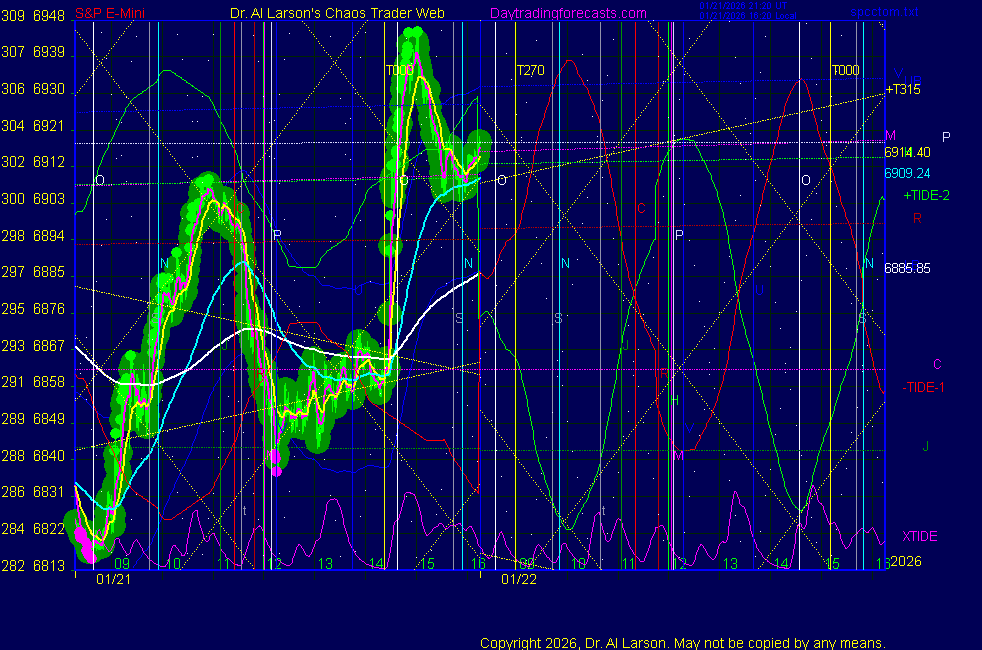Click the cyan 6909.24 price readout
The image size is (982, 650).
pyautogui.click(x=907, y=172)
